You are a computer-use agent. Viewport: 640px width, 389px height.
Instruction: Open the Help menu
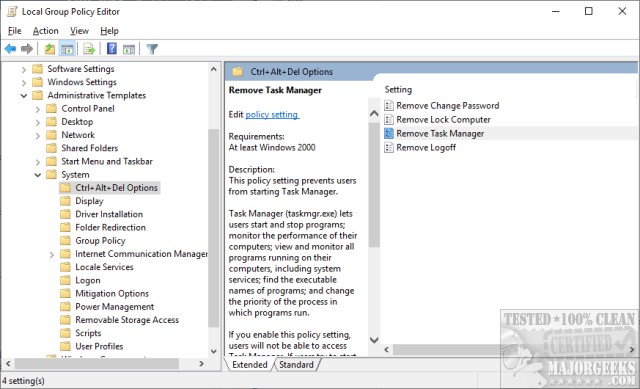pyautogui.click(x=109, y=31)
